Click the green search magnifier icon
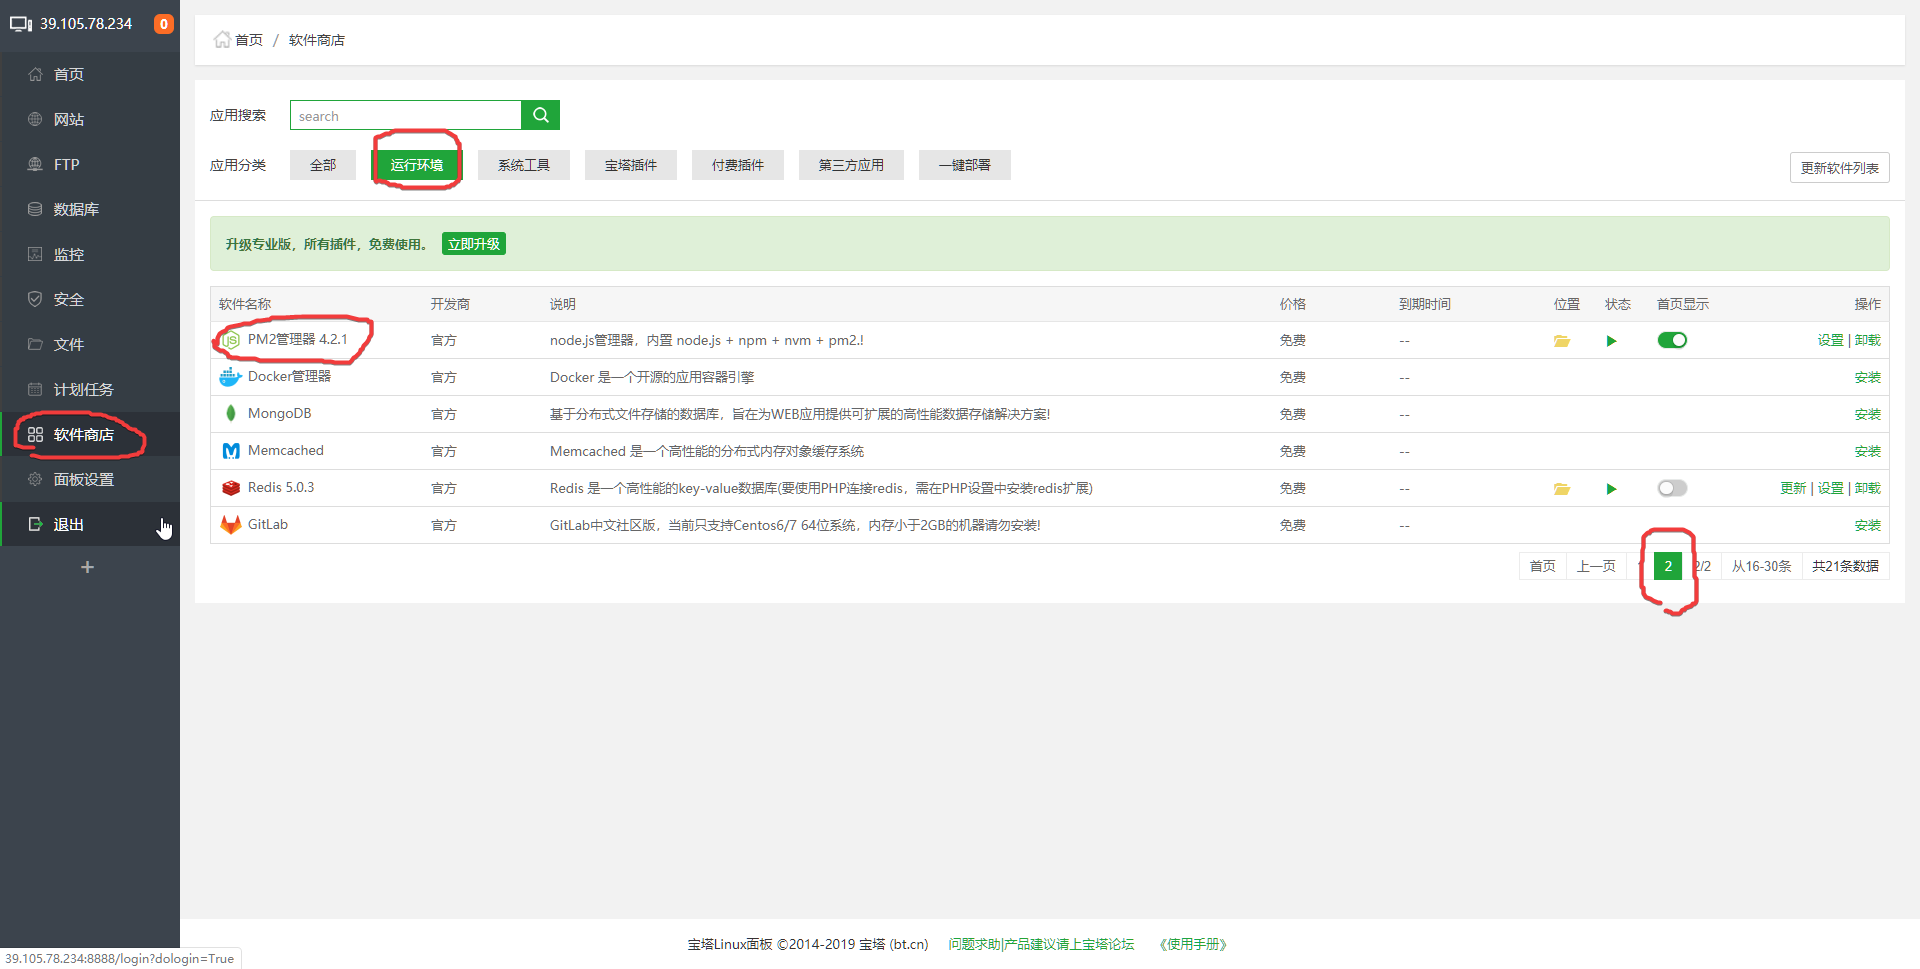Viewport: 1920px width, 969px height. pyautogui.click(x=540, y=114)
